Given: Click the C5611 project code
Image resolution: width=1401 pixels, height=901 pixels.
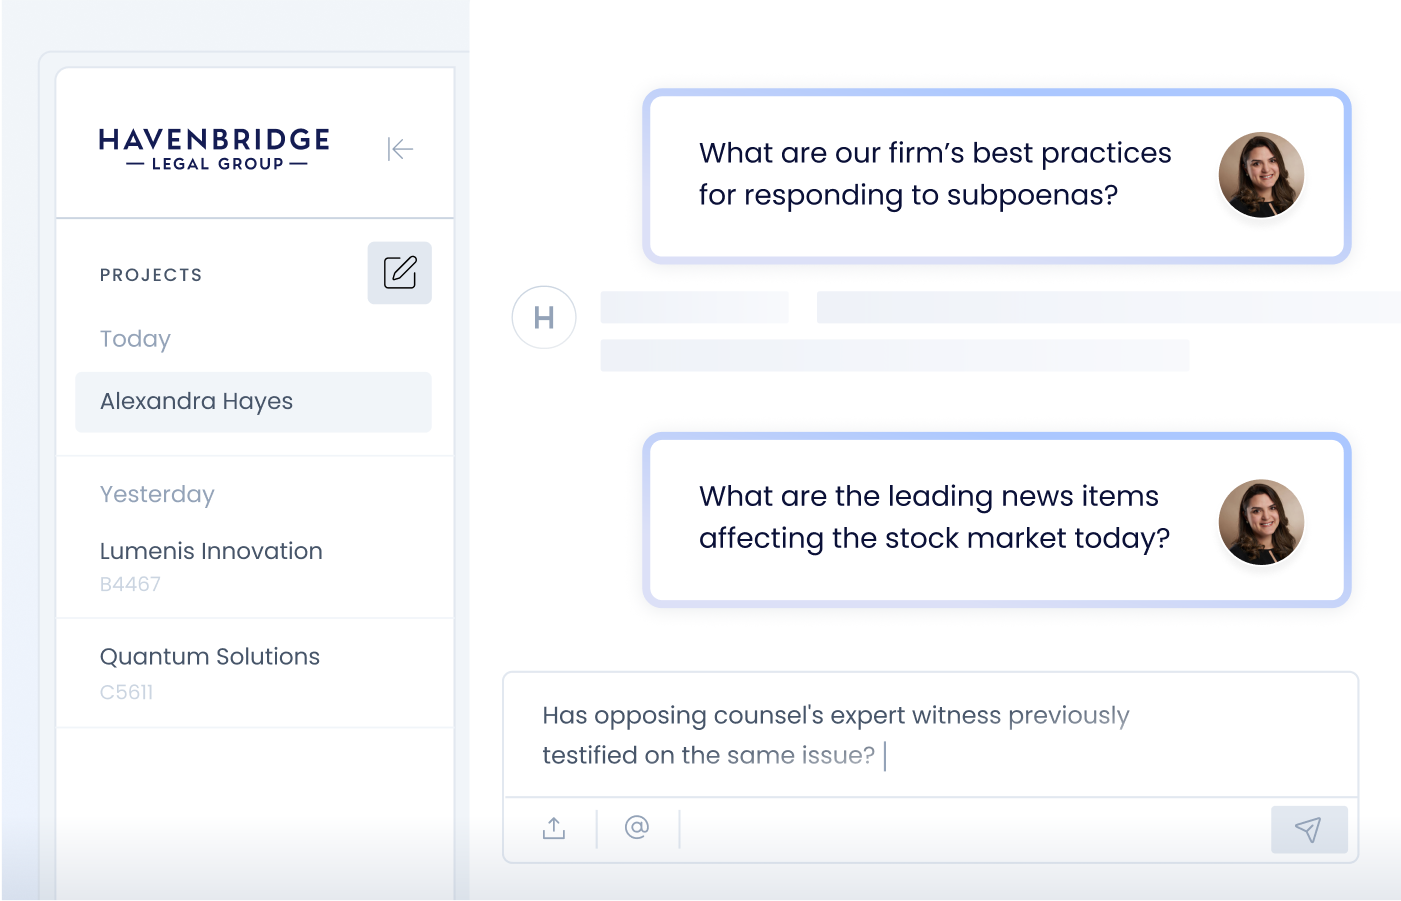Looking at the screenshot, I should 127,692.
